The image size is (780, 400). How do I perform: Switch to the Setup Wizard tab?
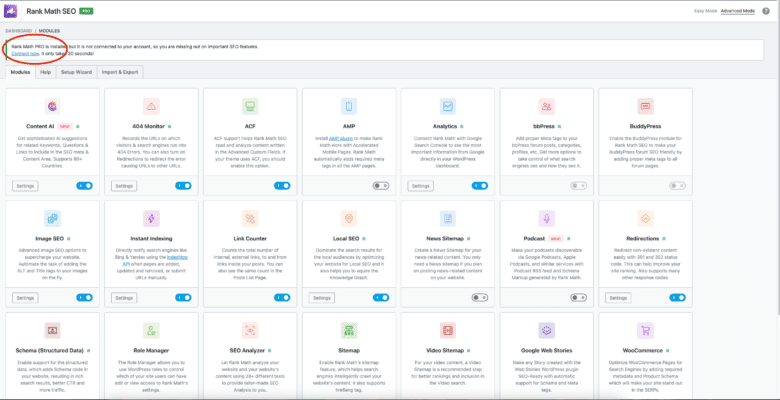point(77,73)
